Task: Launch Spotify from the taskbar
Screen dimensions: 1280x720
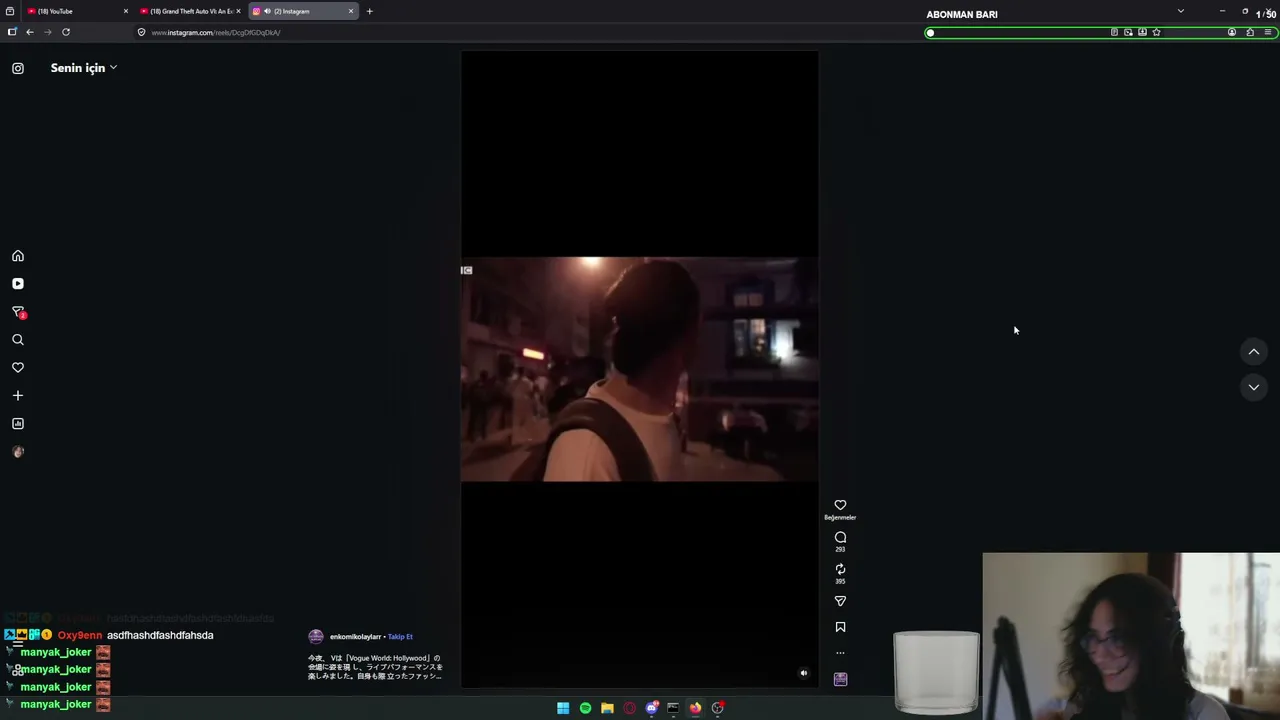Action: (585, 708)
